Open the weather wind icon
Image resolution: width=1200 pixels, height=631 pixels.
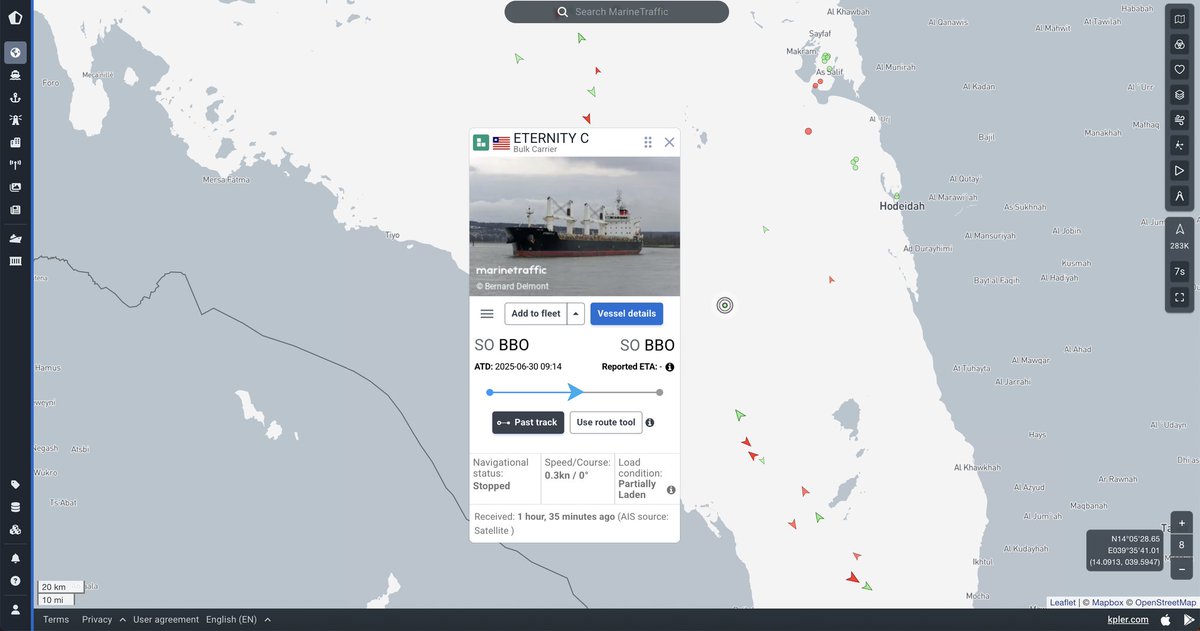coord(1180,120)
